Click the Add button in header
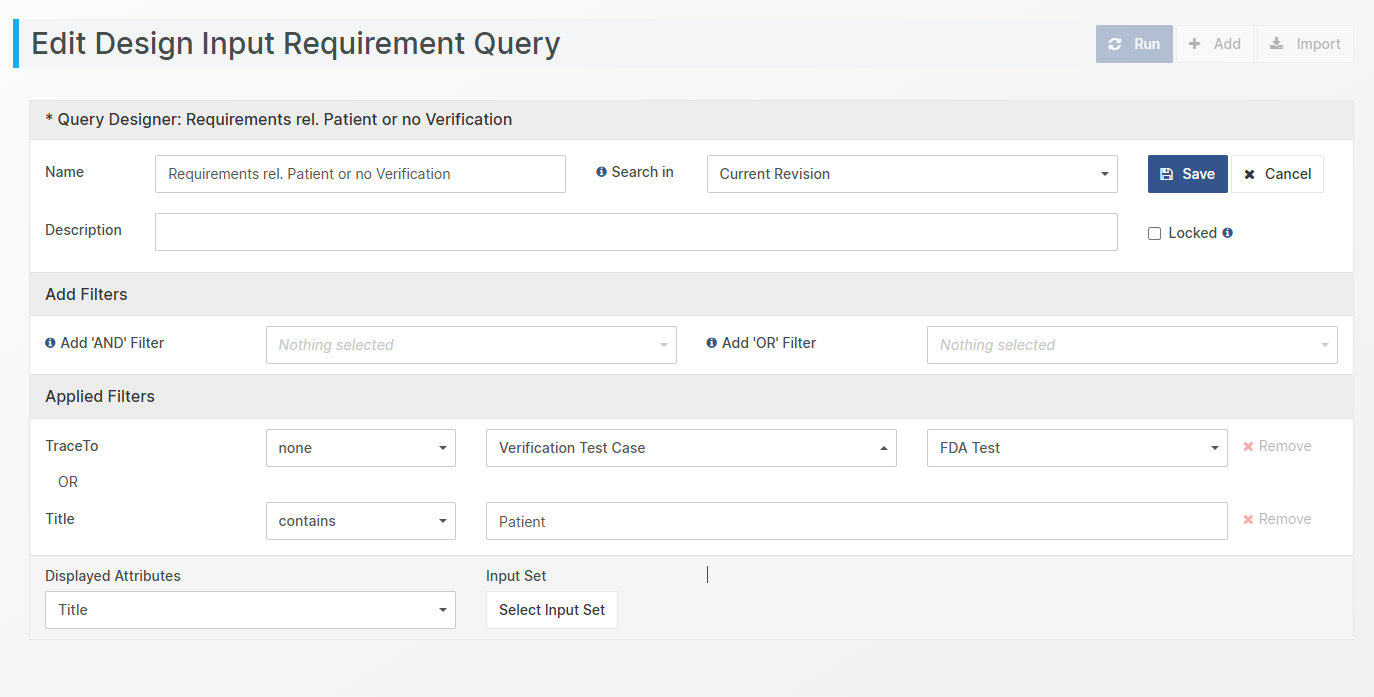Image resolution: width=1374 pixels, height=697 pixels. tap(1214, 44)
